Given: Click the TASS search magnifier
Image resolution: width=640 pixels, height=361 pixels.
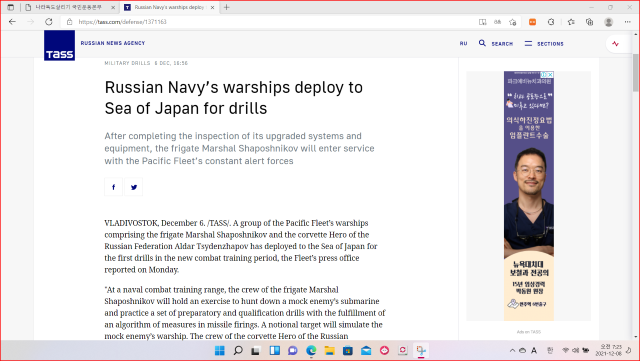Looking at the screenshot, I should pos(482,43).
